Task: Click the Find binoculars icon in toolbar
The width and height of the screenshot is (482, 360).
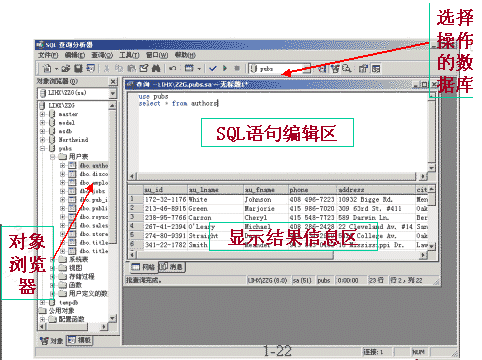Action: (x=156, y=68)
